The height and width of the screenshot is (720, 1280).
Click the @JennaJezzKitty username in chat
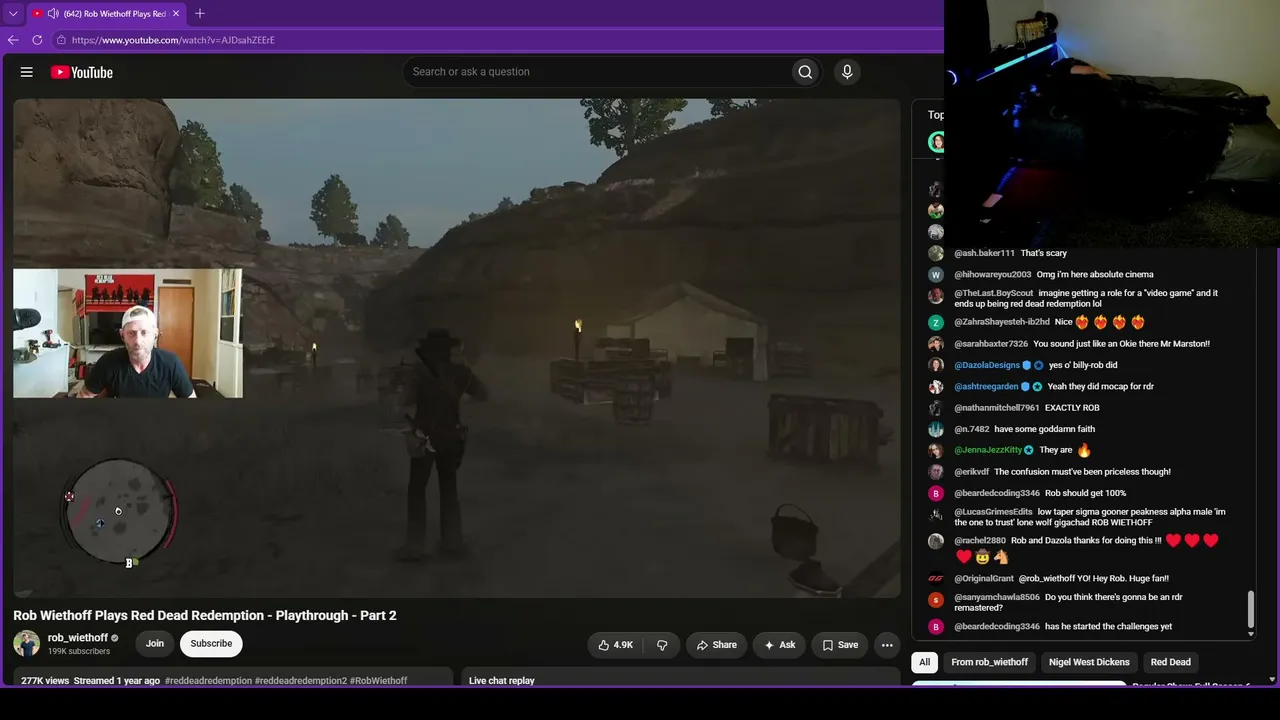[988, 450]
